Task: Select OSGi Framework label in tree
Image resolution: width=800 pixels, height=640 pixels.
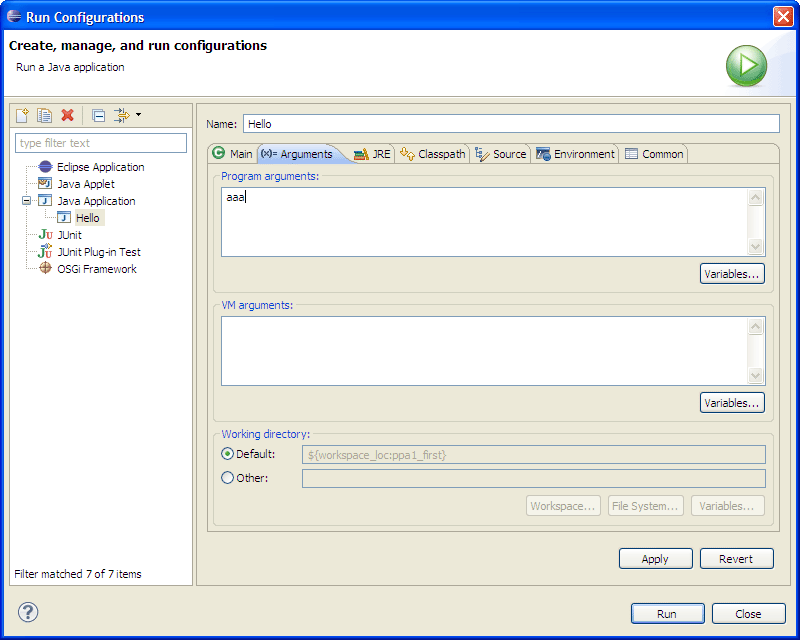Action: coord(97,269)
